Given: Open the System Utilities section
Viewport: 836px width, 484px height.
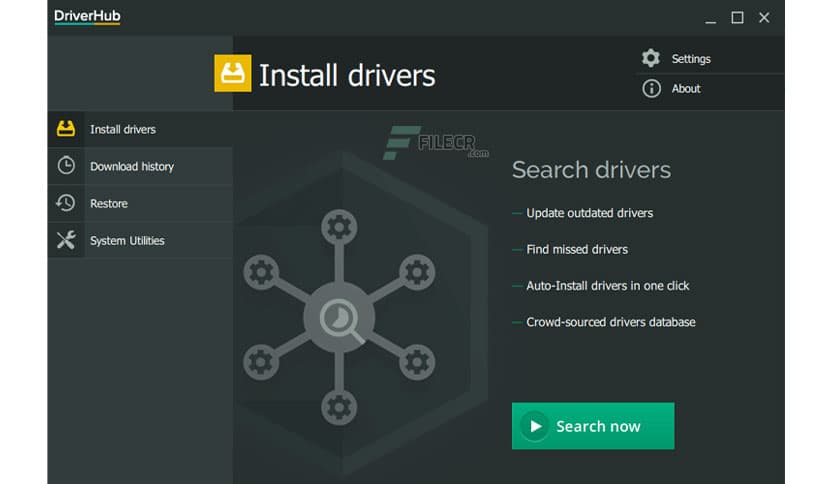Looking at the screenshot, I should 140,240.
